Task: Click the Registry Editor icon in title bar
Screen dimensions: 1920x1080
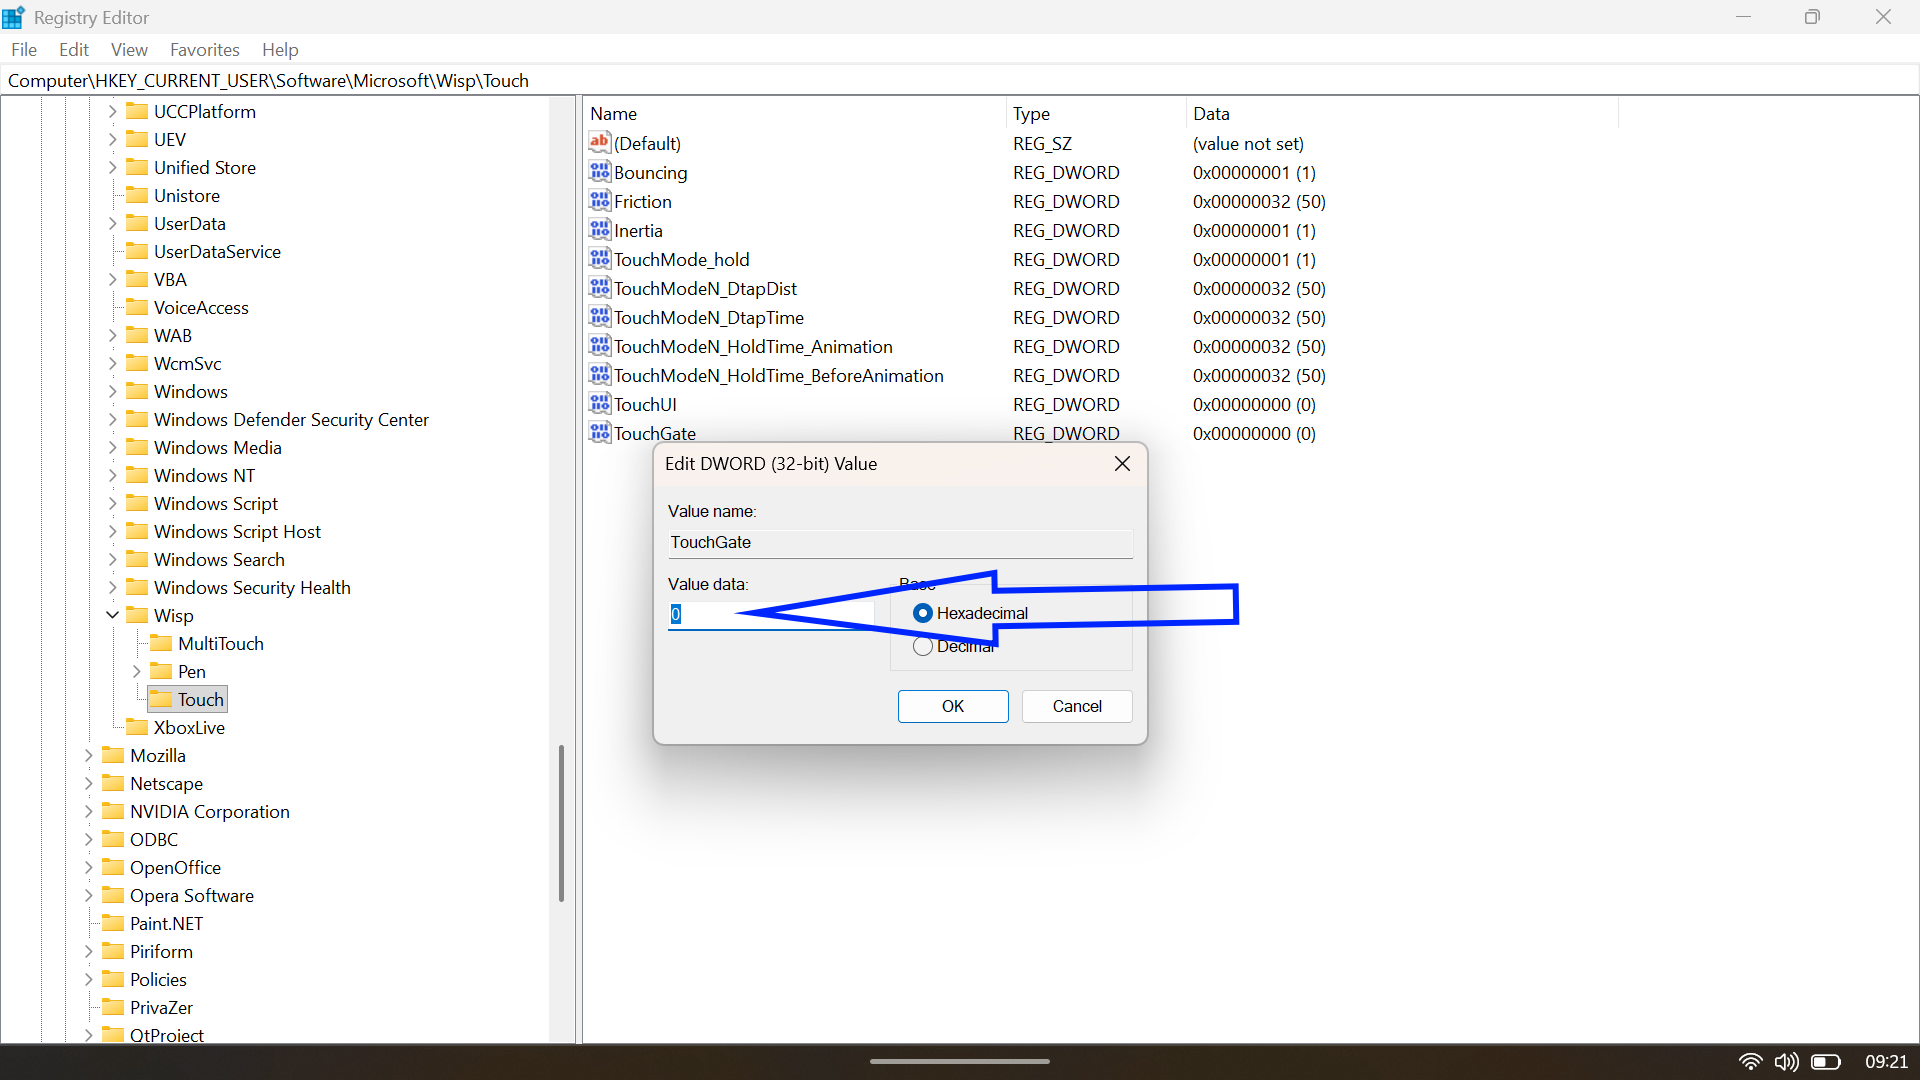Action: pyautogui.click(x=13, y=16)
